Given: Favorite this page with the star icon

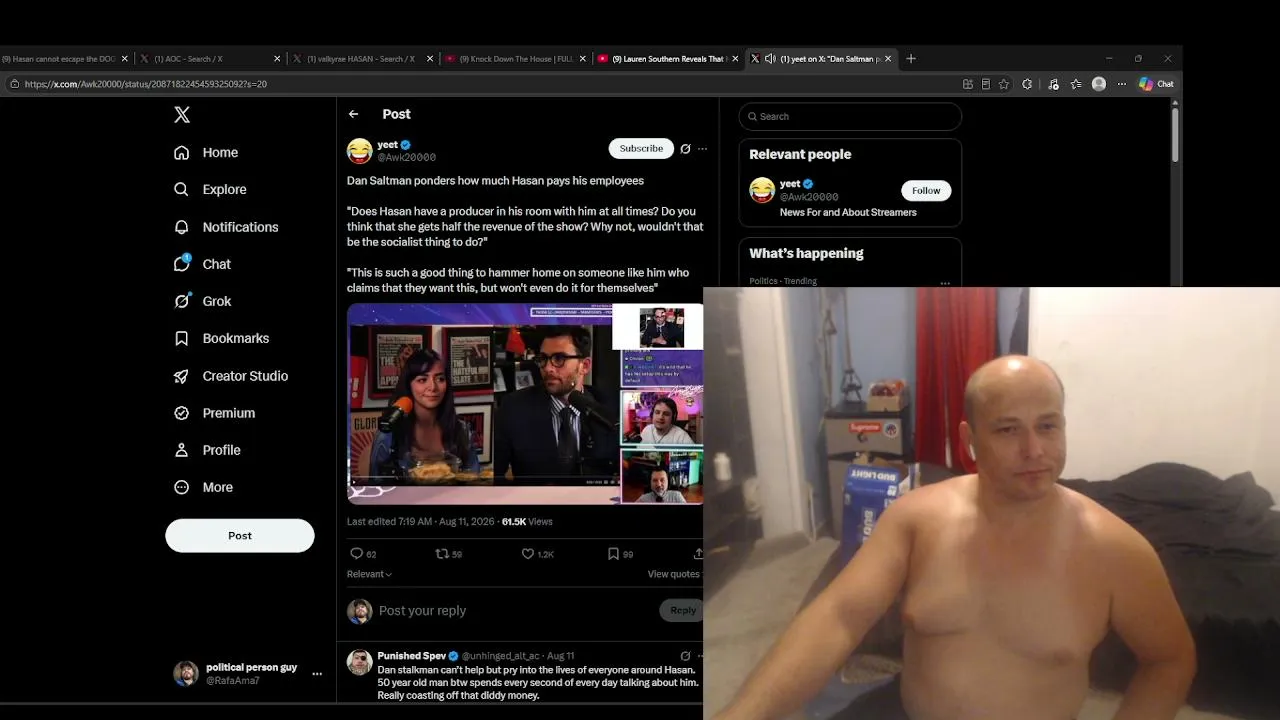Looking at the screenshot, I should [1004, 84].
